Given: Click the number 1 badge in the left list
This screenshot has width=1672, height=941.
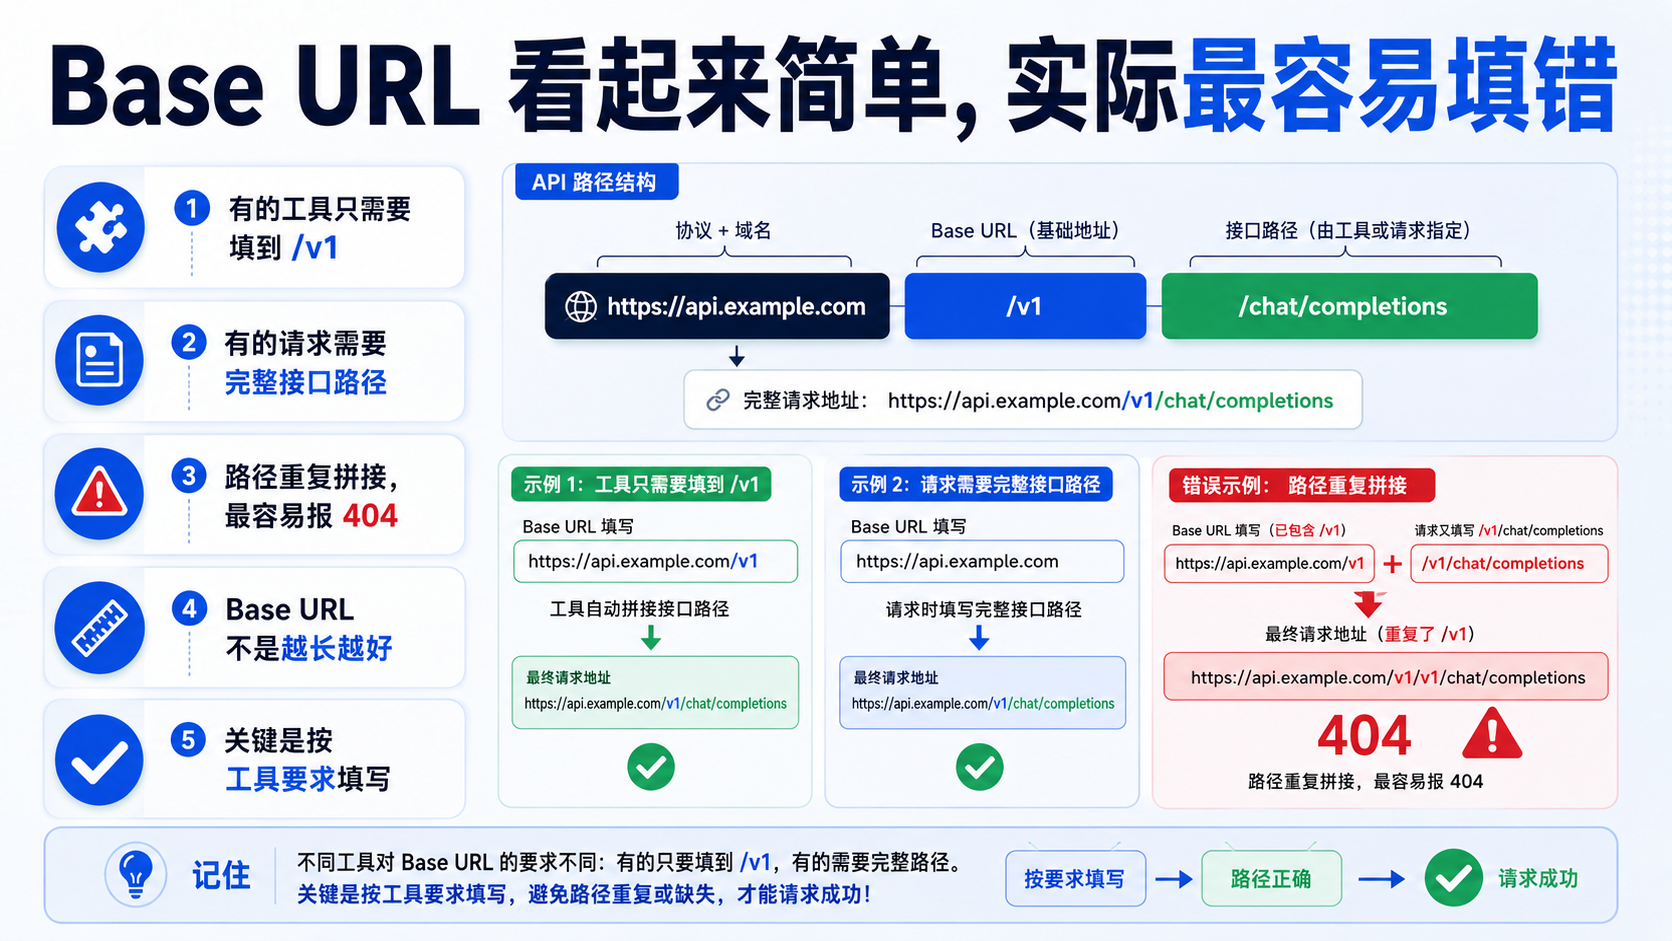Looking at the screenshot, I should pyautogui.click(x=191, y=208).
